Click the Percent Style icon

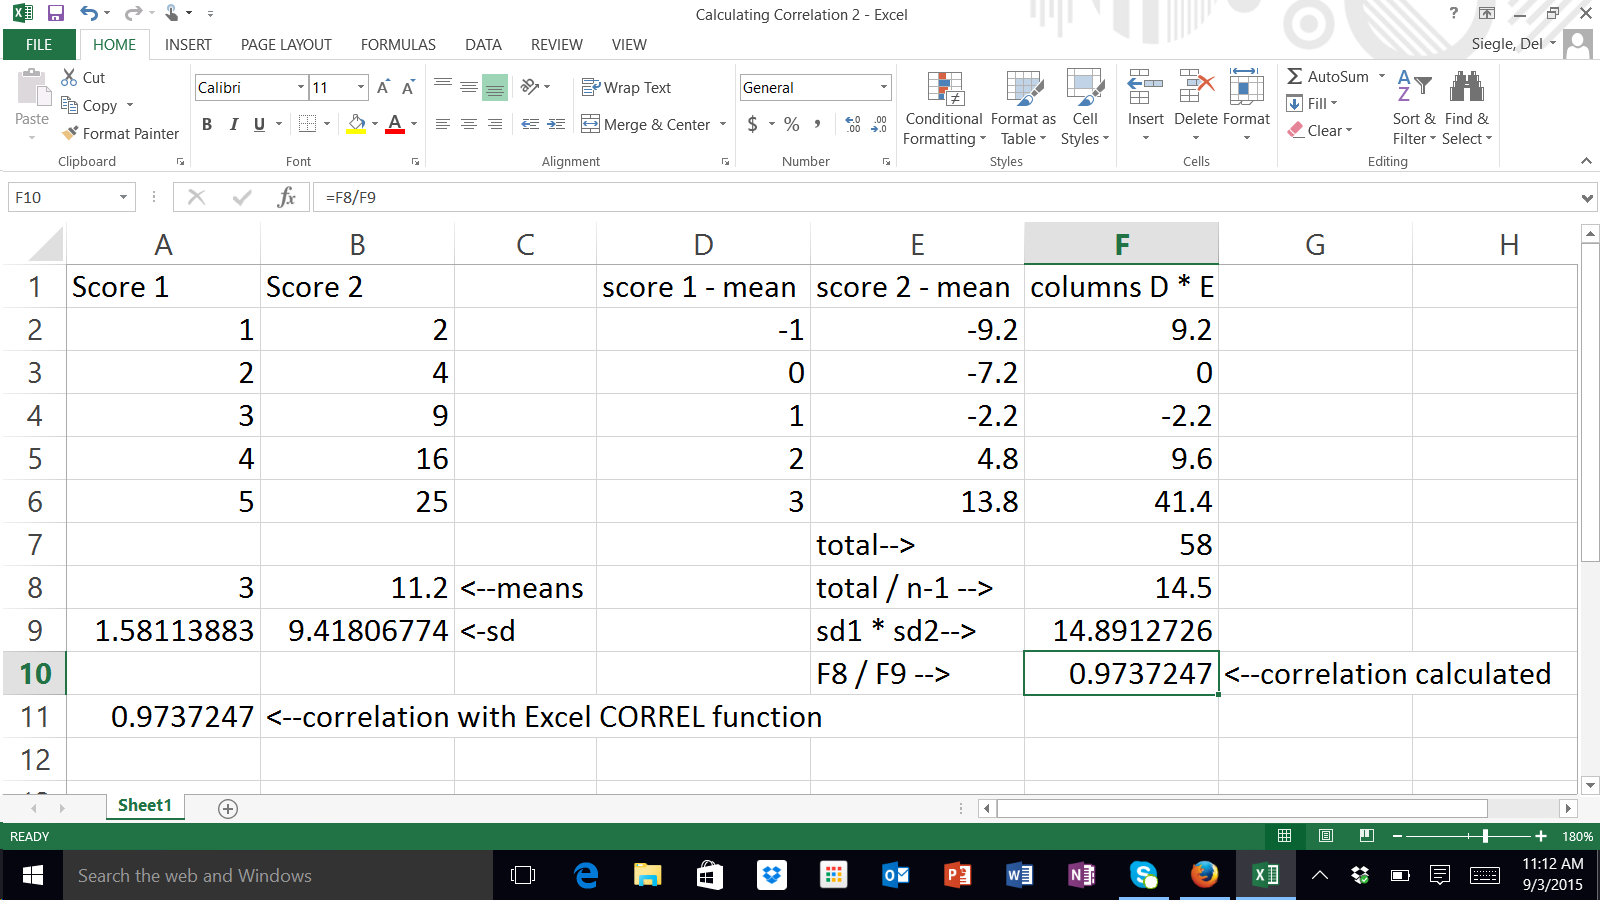pos(792,124)
